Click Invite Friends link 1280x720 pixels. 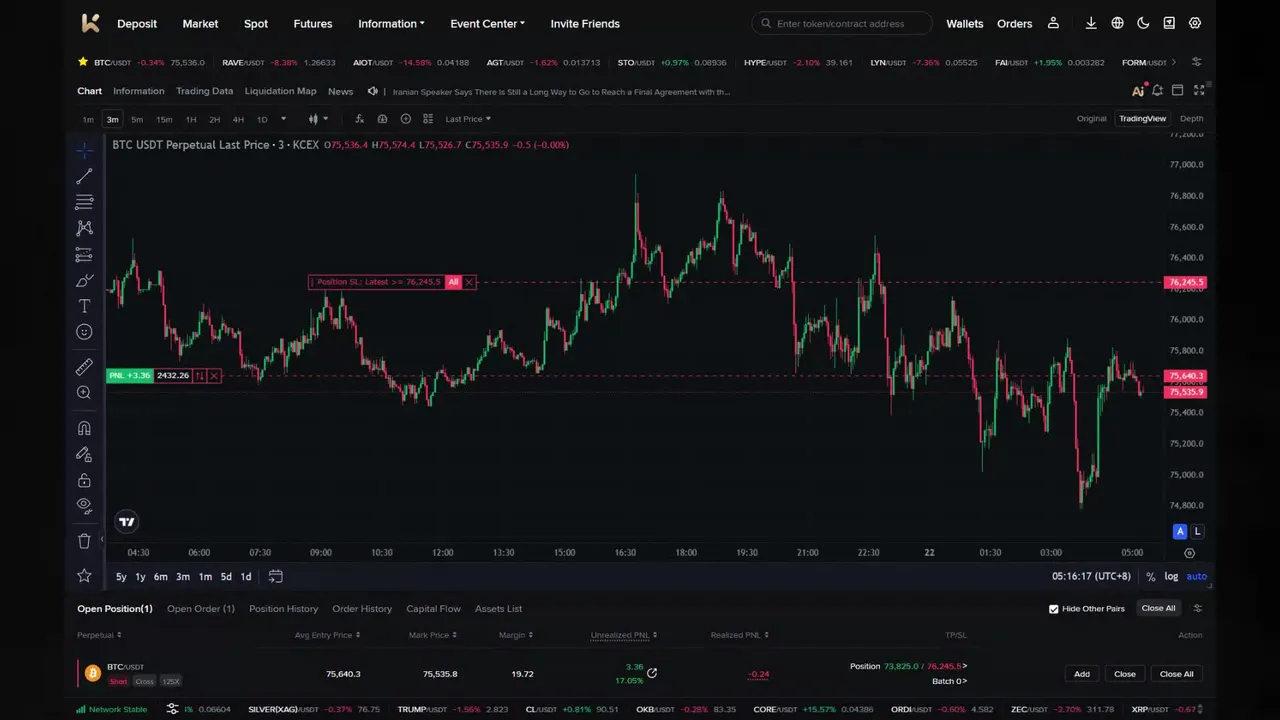point(585,23)
